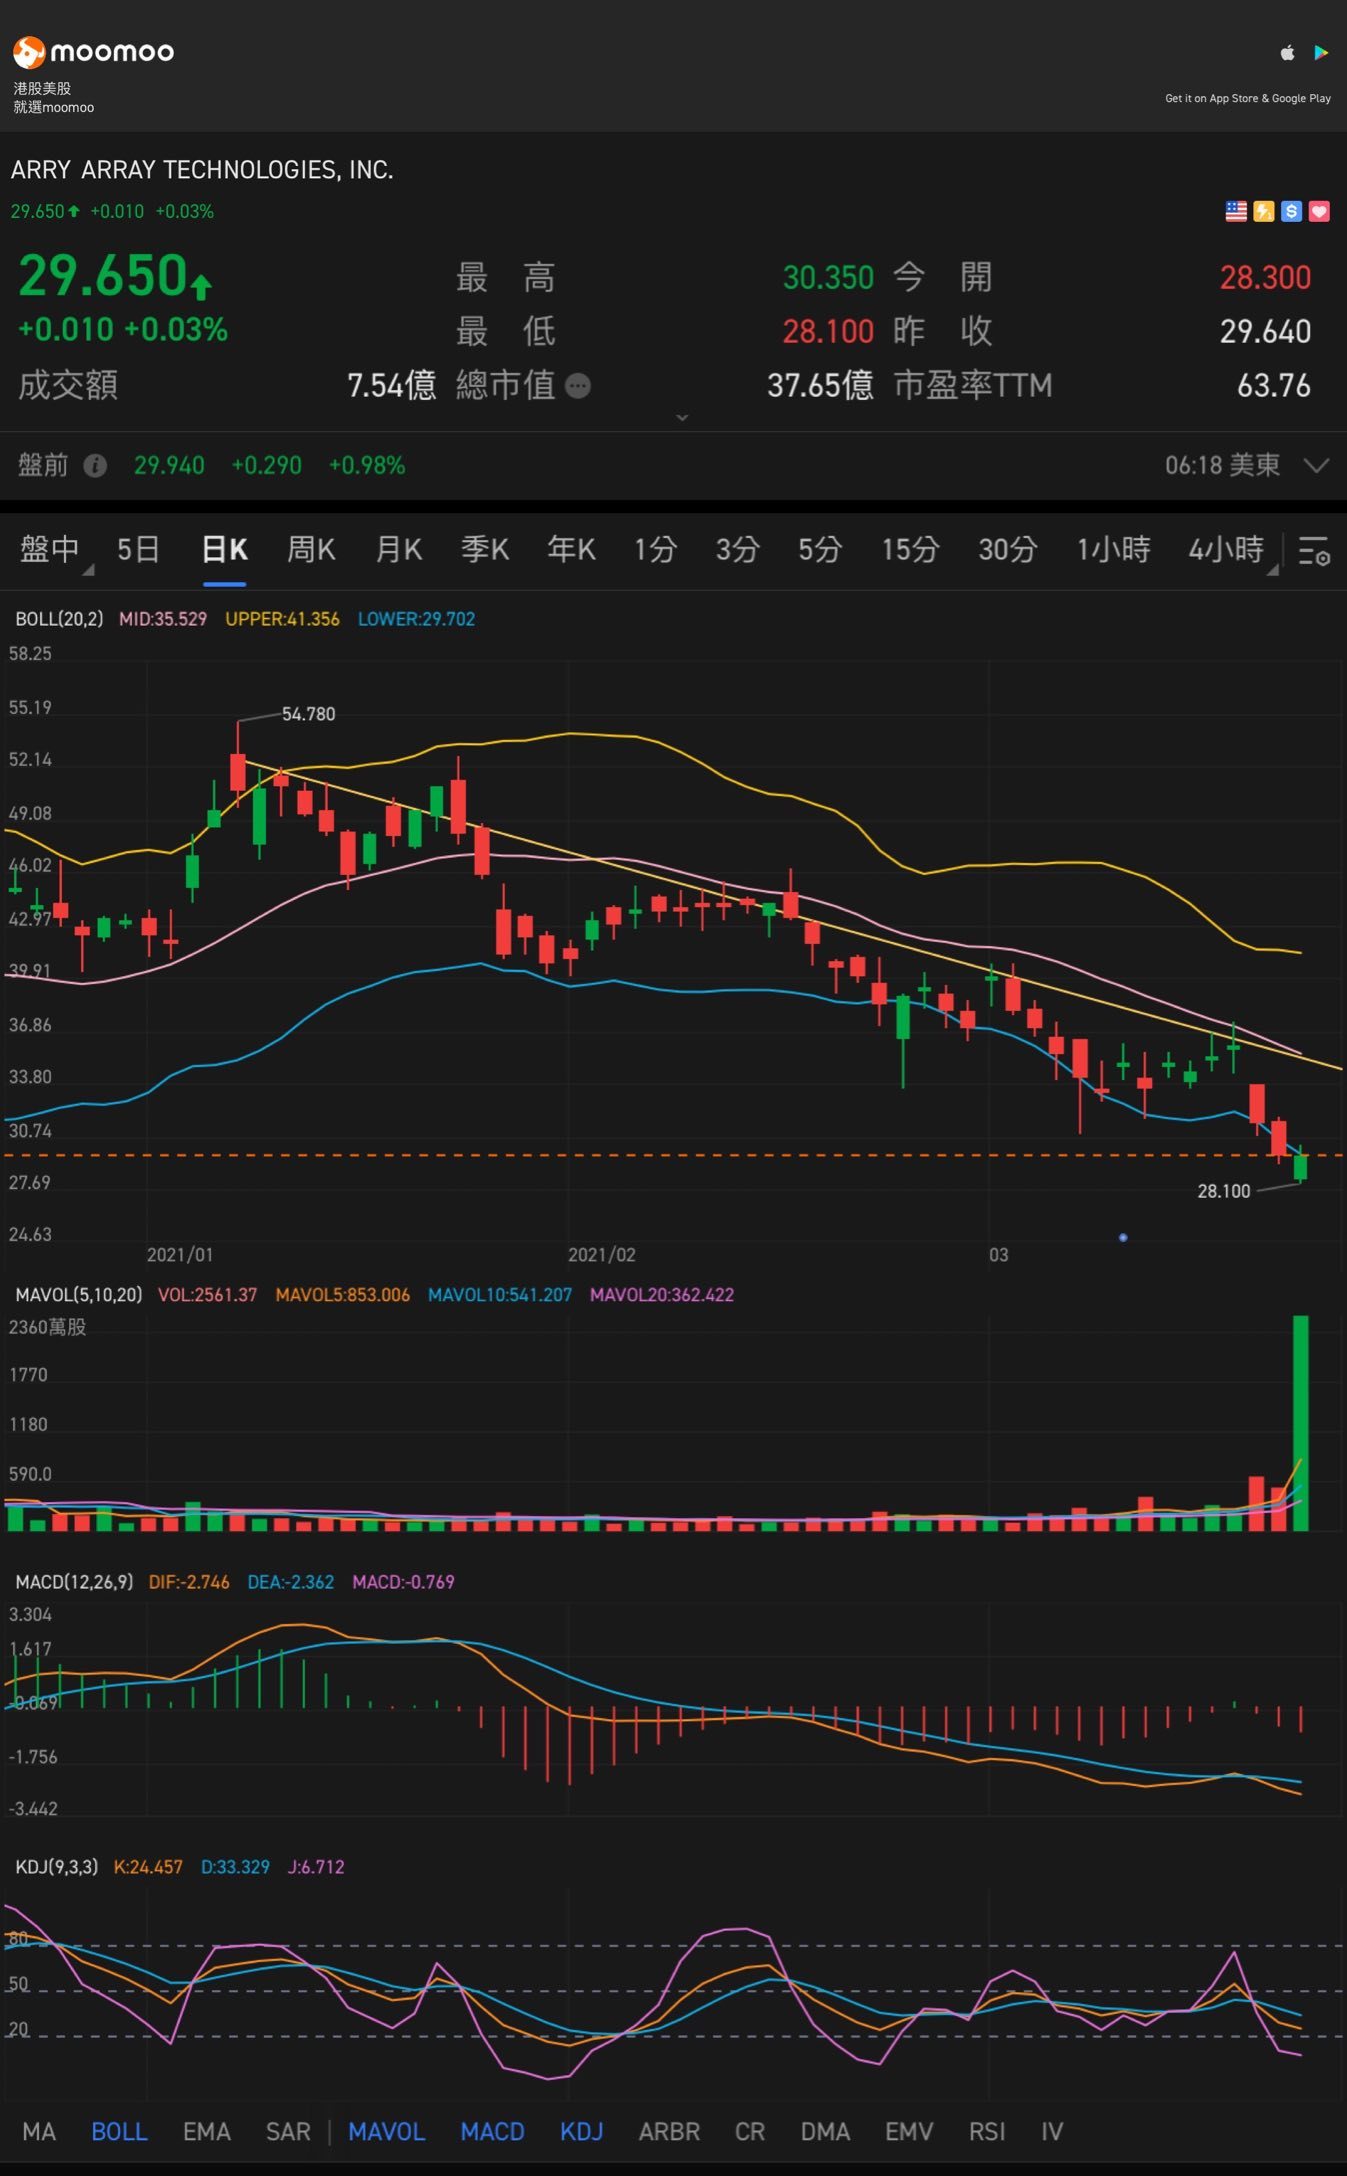Toggle the SAR indicator
Viewport: 1347px width, 2176px height.
[288, 2131]
